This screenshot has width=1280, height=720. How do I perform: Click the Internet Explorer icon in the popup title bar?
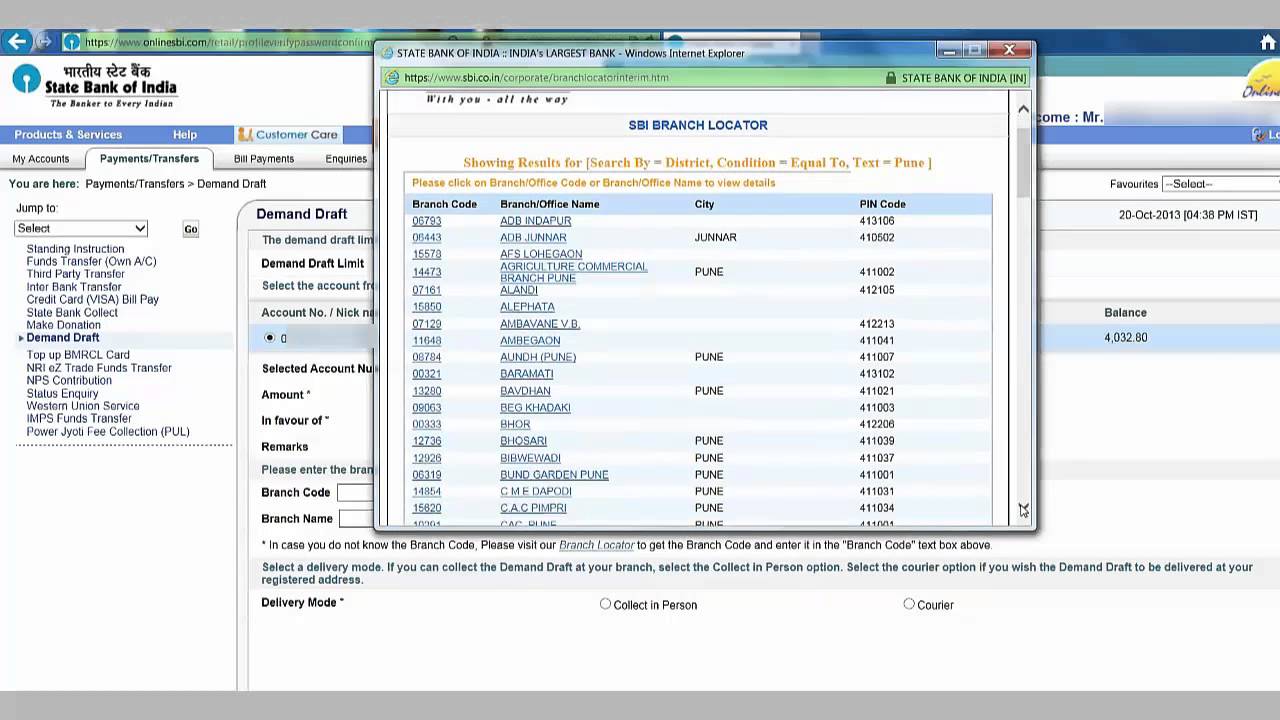387,53
